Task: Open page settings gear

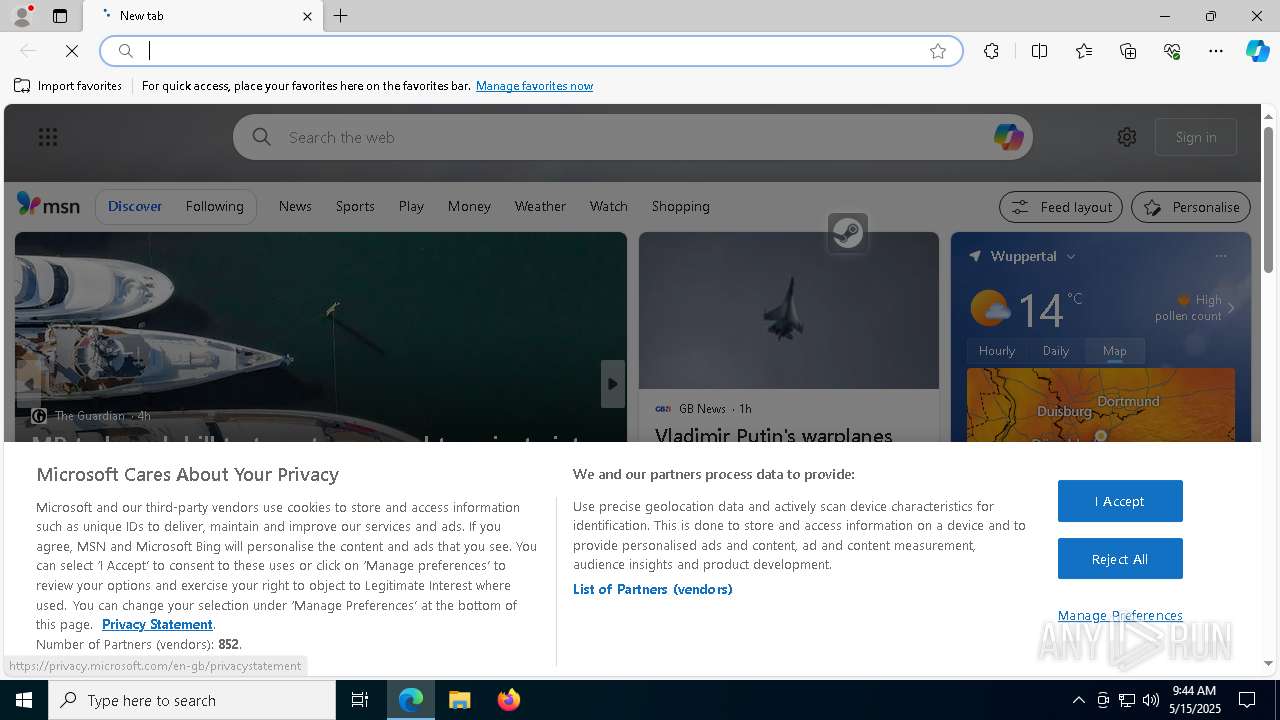Action: coord(1127,137)
